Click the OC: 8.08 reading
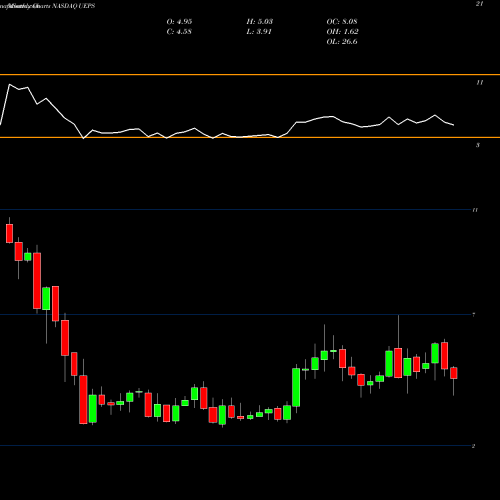 pos(342,22)
